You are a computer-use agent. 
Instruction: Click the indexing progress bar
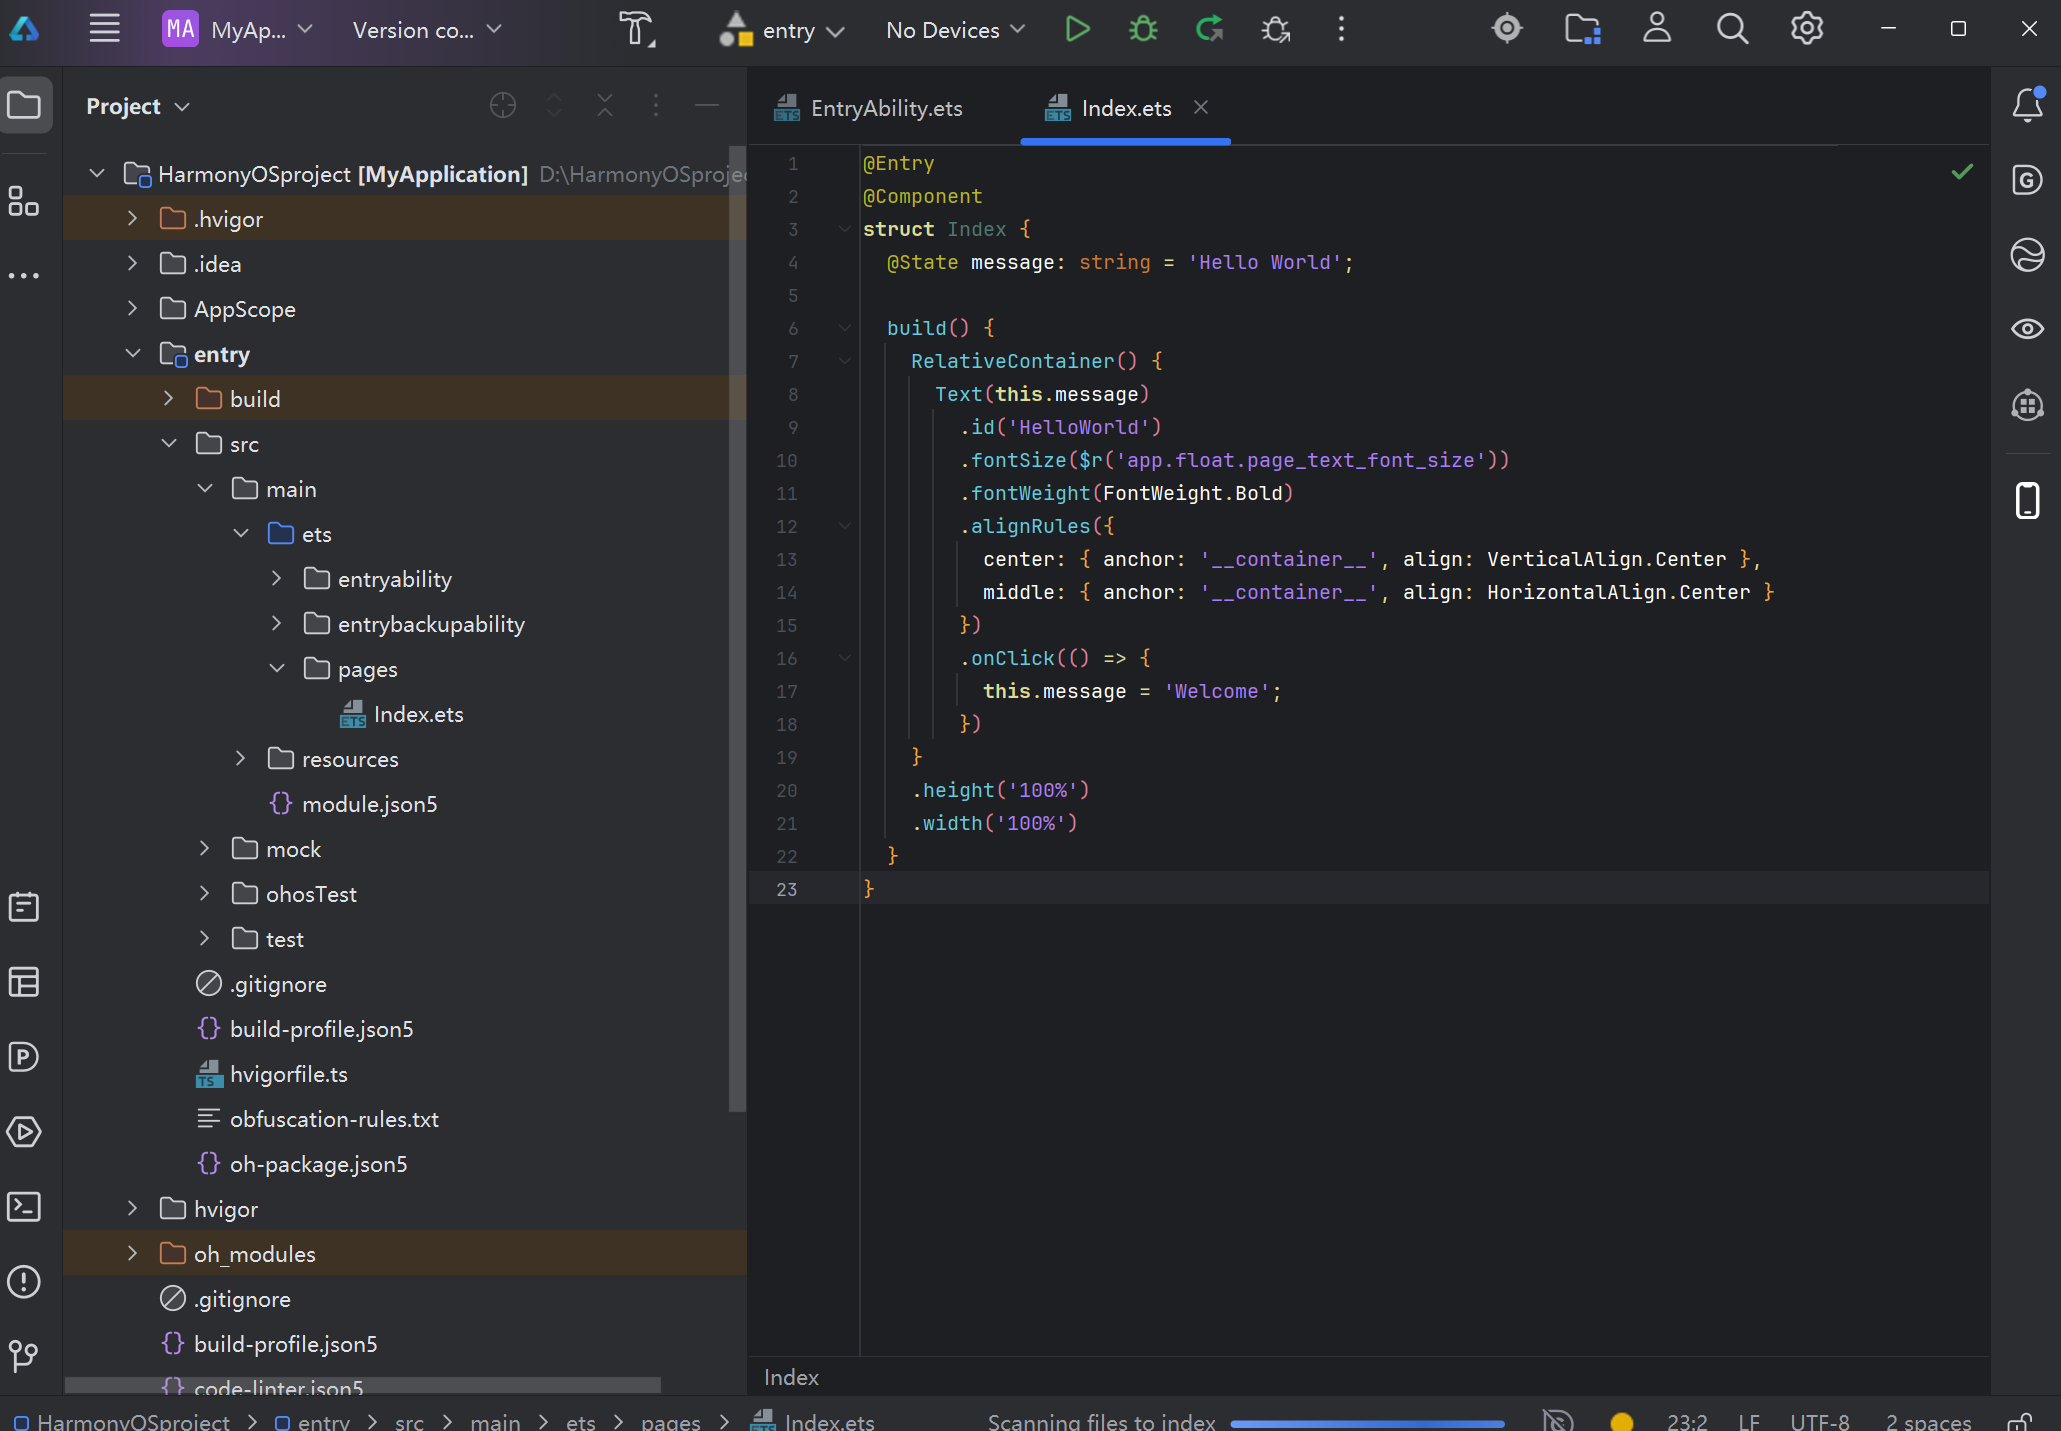coord(1366,1423)
